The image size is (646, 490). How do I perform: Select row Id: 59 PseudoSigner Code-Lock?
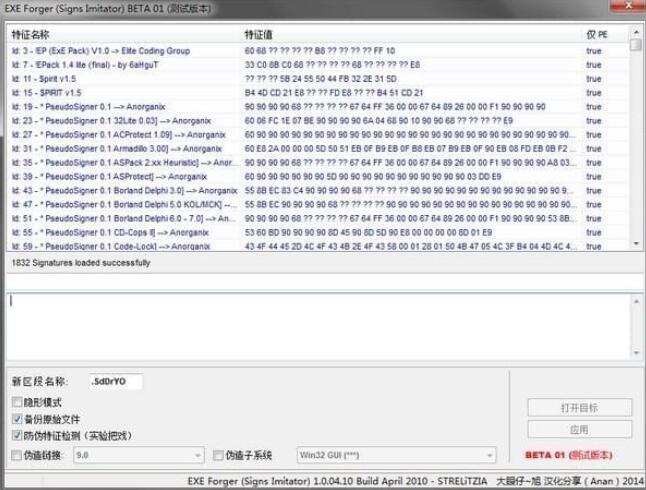click(x=318, y=246)
